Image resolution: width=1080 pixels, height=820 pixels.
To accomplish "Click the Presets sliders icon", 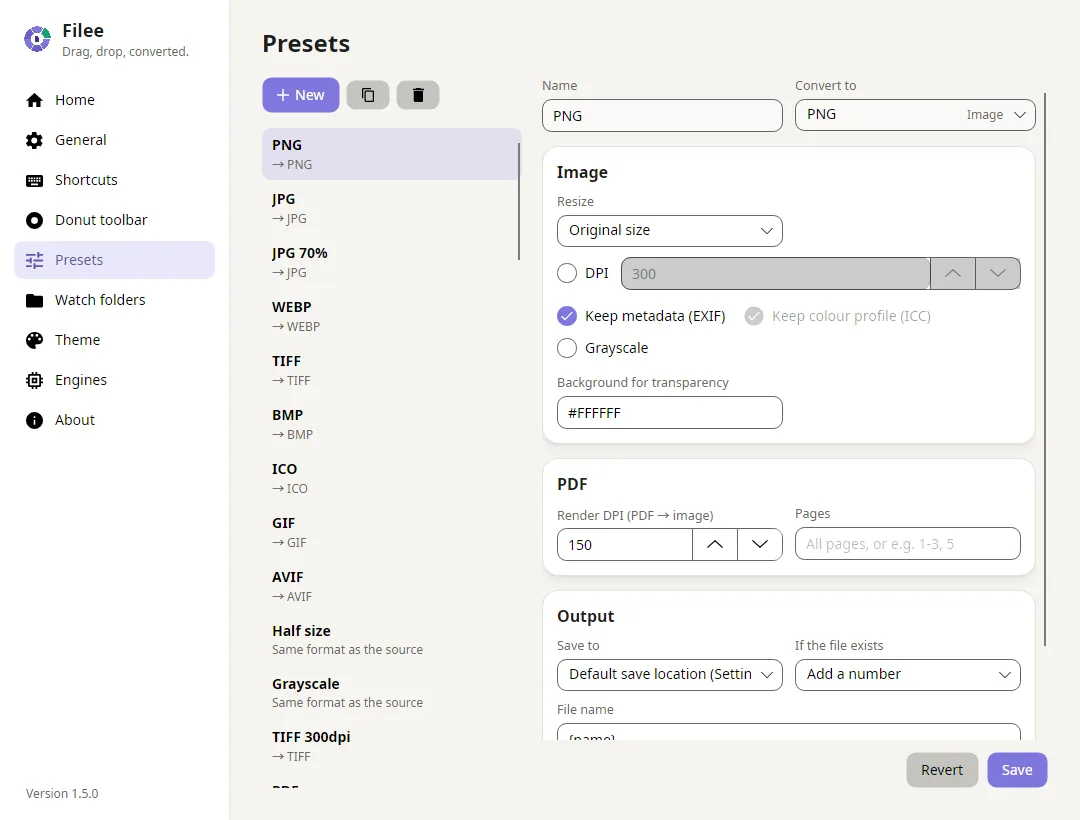I will click(x=34, y=260).
